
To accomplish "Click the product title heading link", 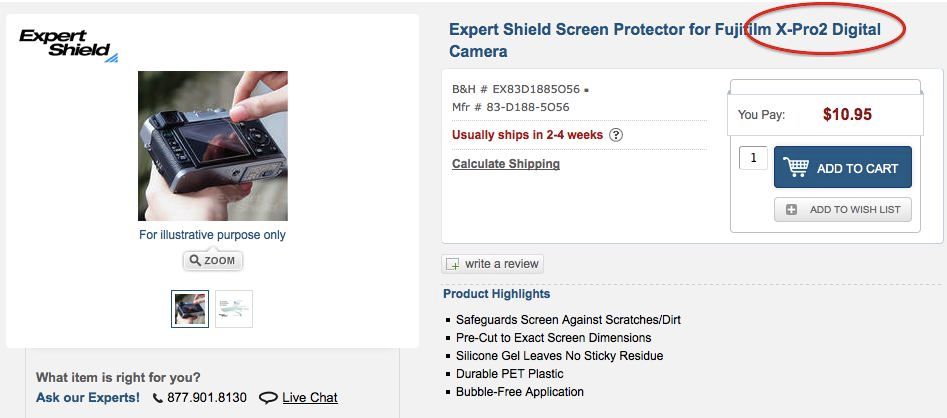I will click(x=664, y=40).
